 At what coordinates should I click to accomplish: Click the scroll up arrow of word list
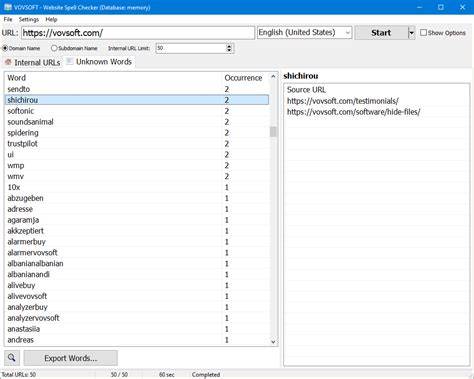(273, 76)
